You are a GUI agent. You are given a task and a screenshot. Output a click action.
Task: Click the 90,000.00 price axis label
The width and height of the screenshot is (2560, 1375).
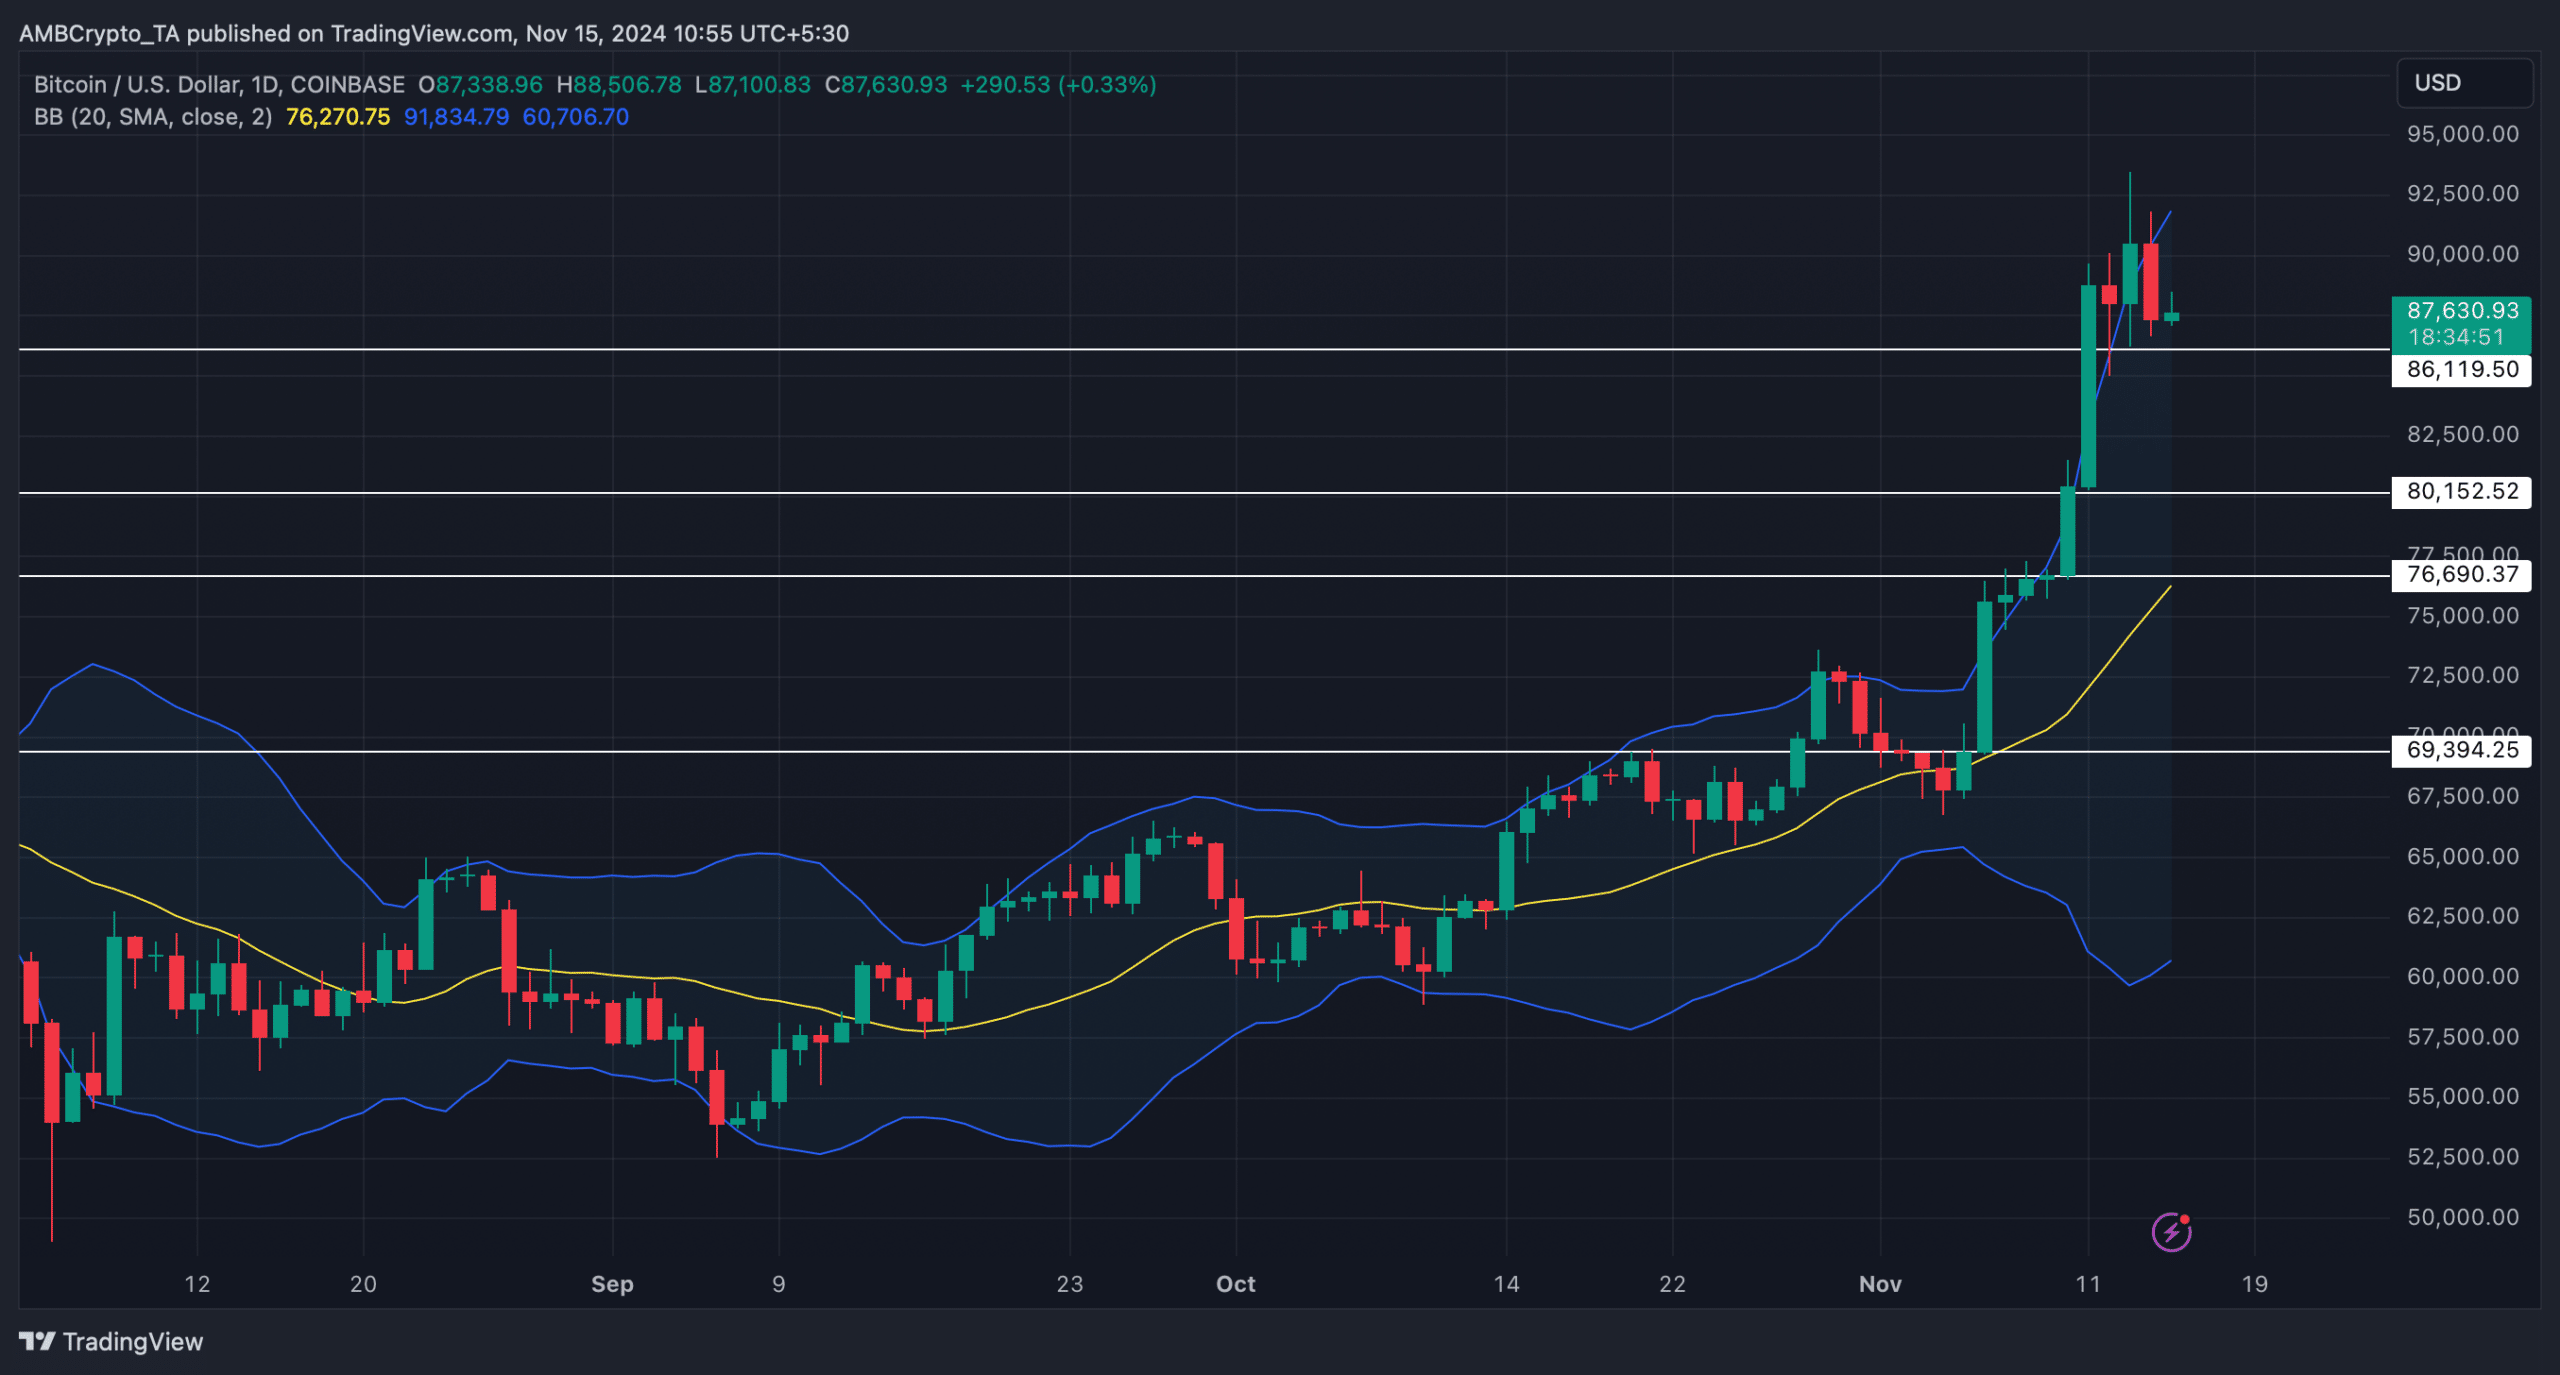[2463, 254]
